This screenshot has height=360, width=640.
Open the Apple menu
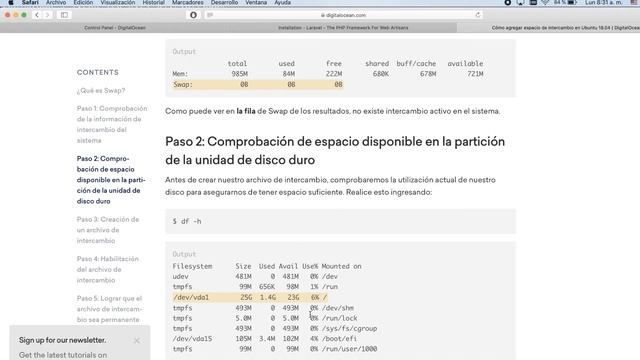coord(11,2)
